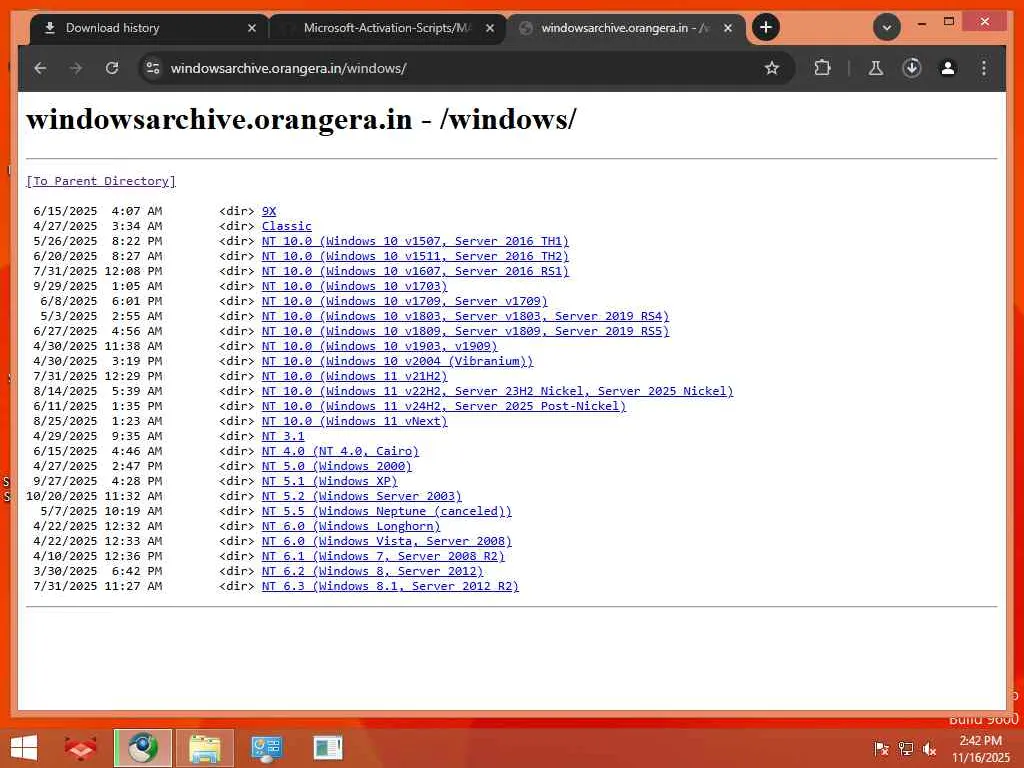Open NT 6.1 Windows 7 Server 2008 R2 directory

point(383,556)
